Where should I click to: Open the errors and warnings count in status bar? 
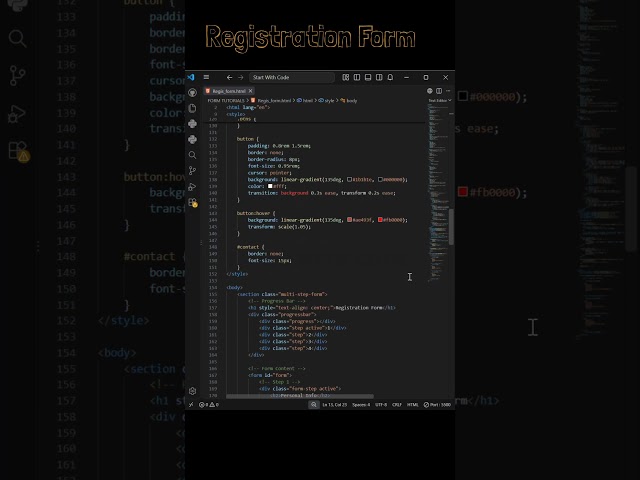pos(209,404)
